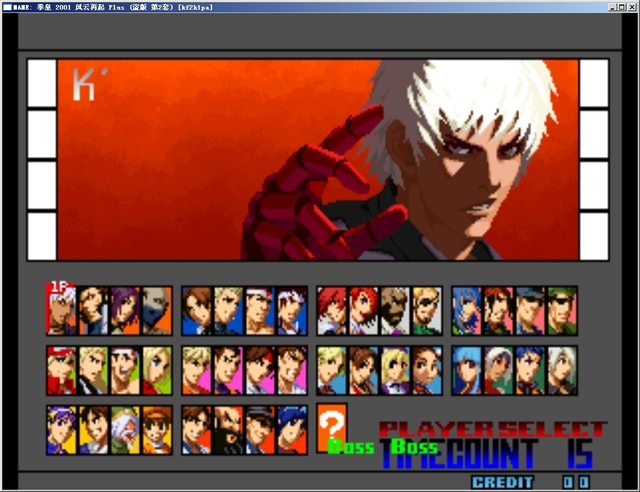Click the MAME window title bar

coord(320,7)
